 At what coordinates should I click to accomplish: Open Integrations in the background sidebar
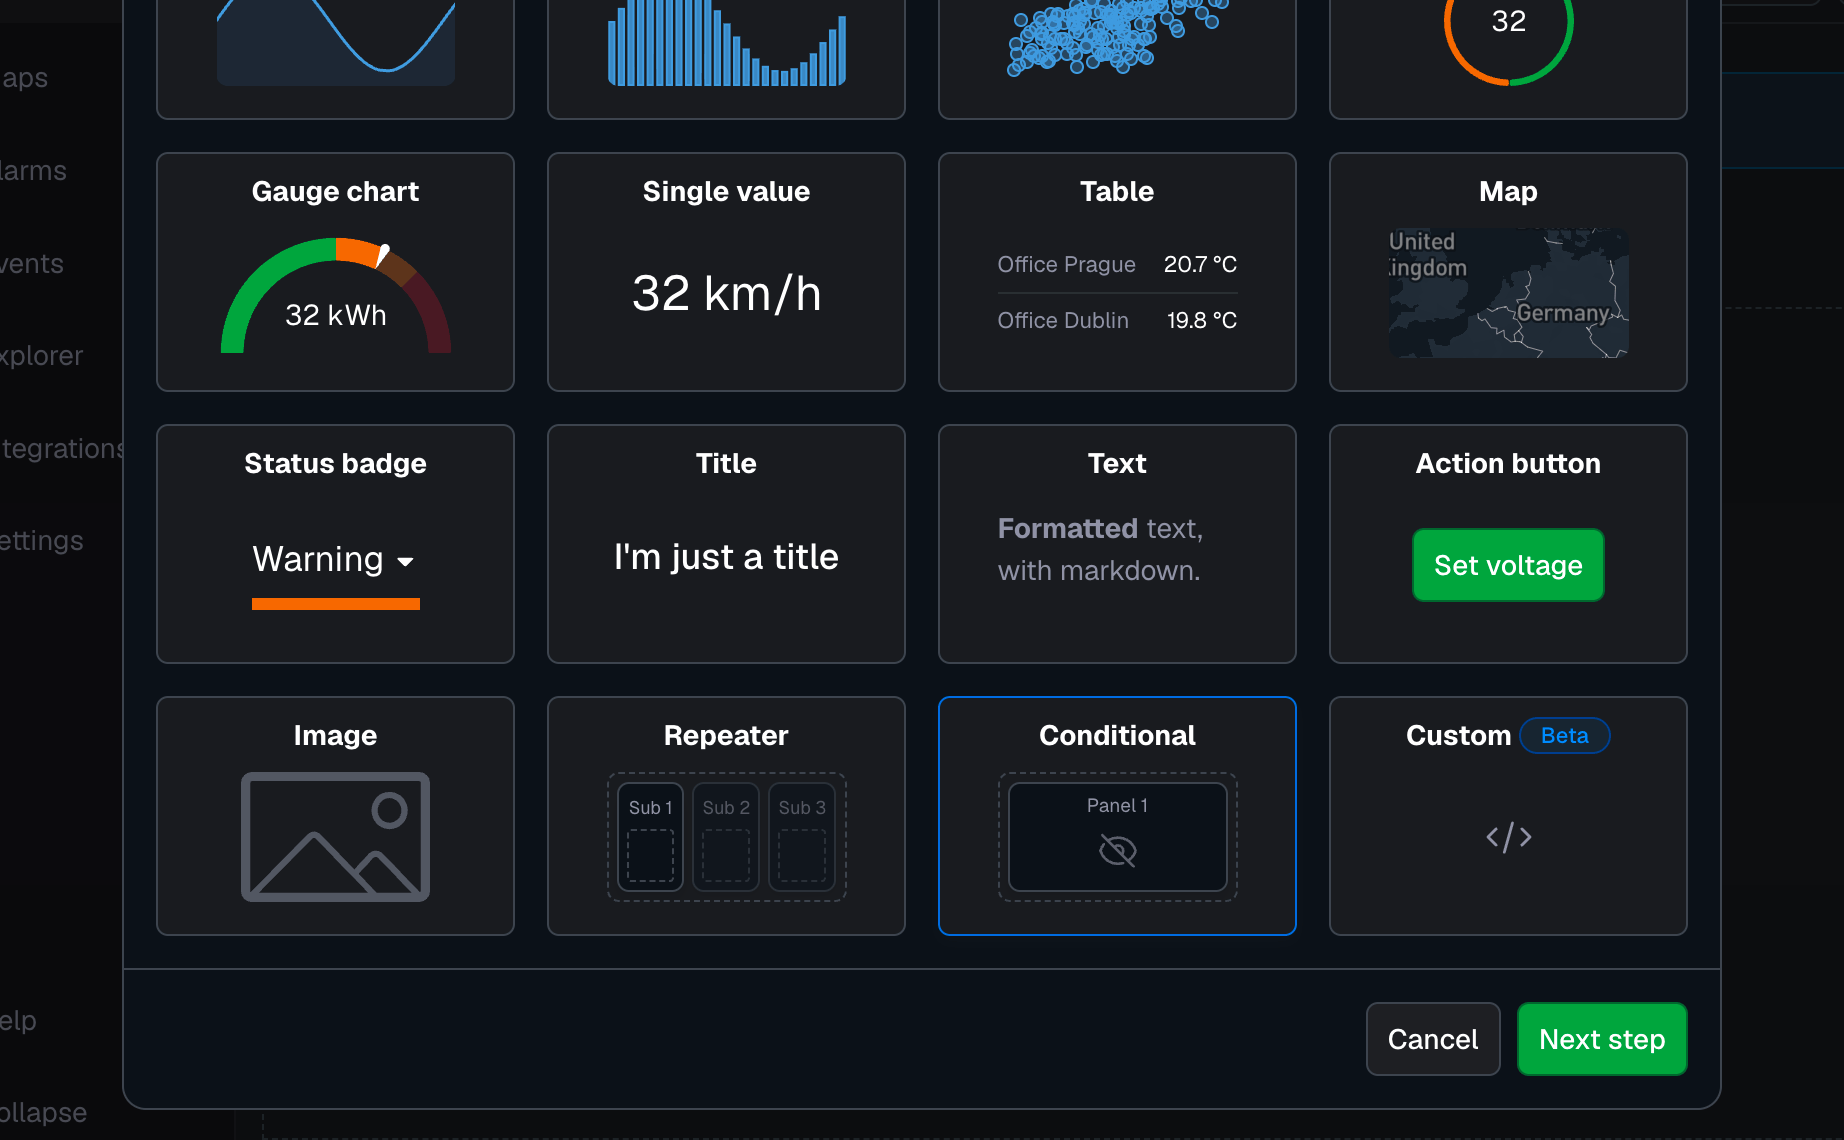pyautogui.click(x=62, y=449)
